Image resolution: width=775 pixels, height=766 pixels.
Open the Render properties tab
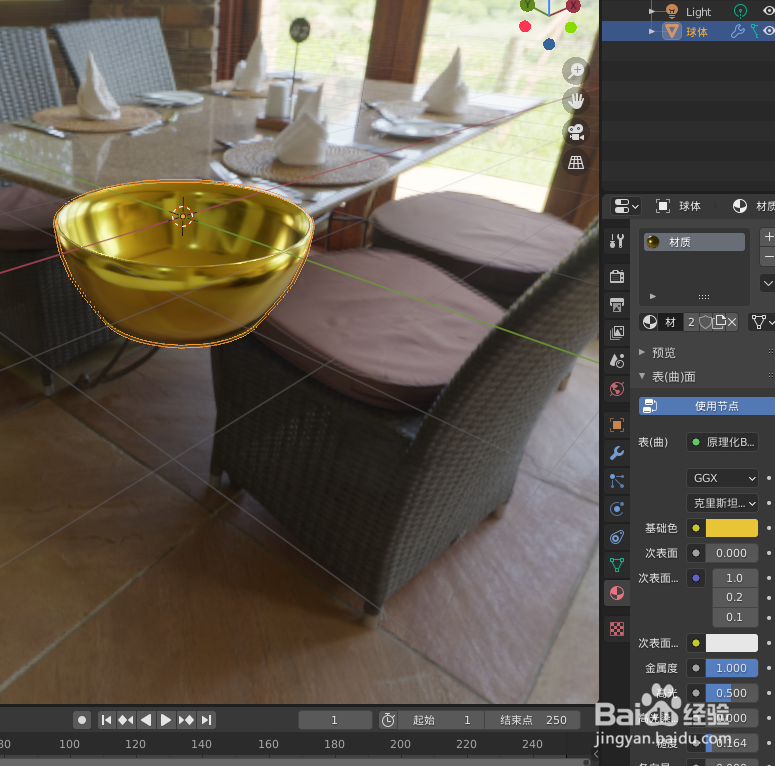click(x=617, y=276)
